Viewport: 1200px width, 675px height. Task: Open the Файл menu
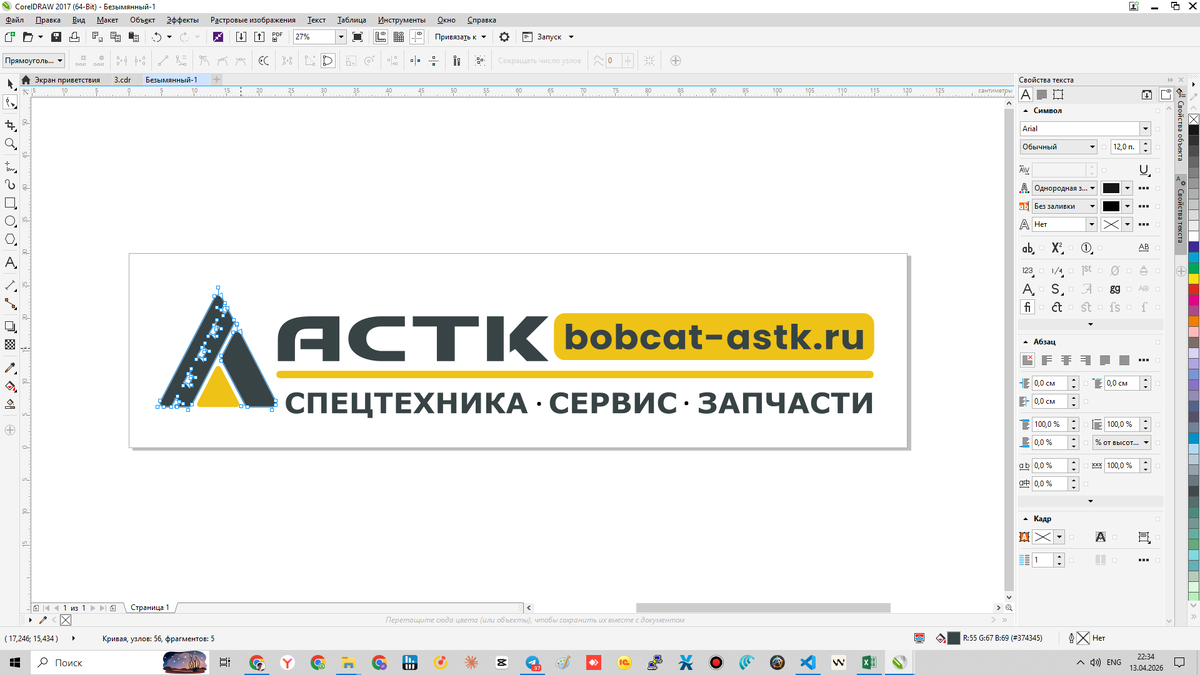pyautogui.click(x=14, y=20)
